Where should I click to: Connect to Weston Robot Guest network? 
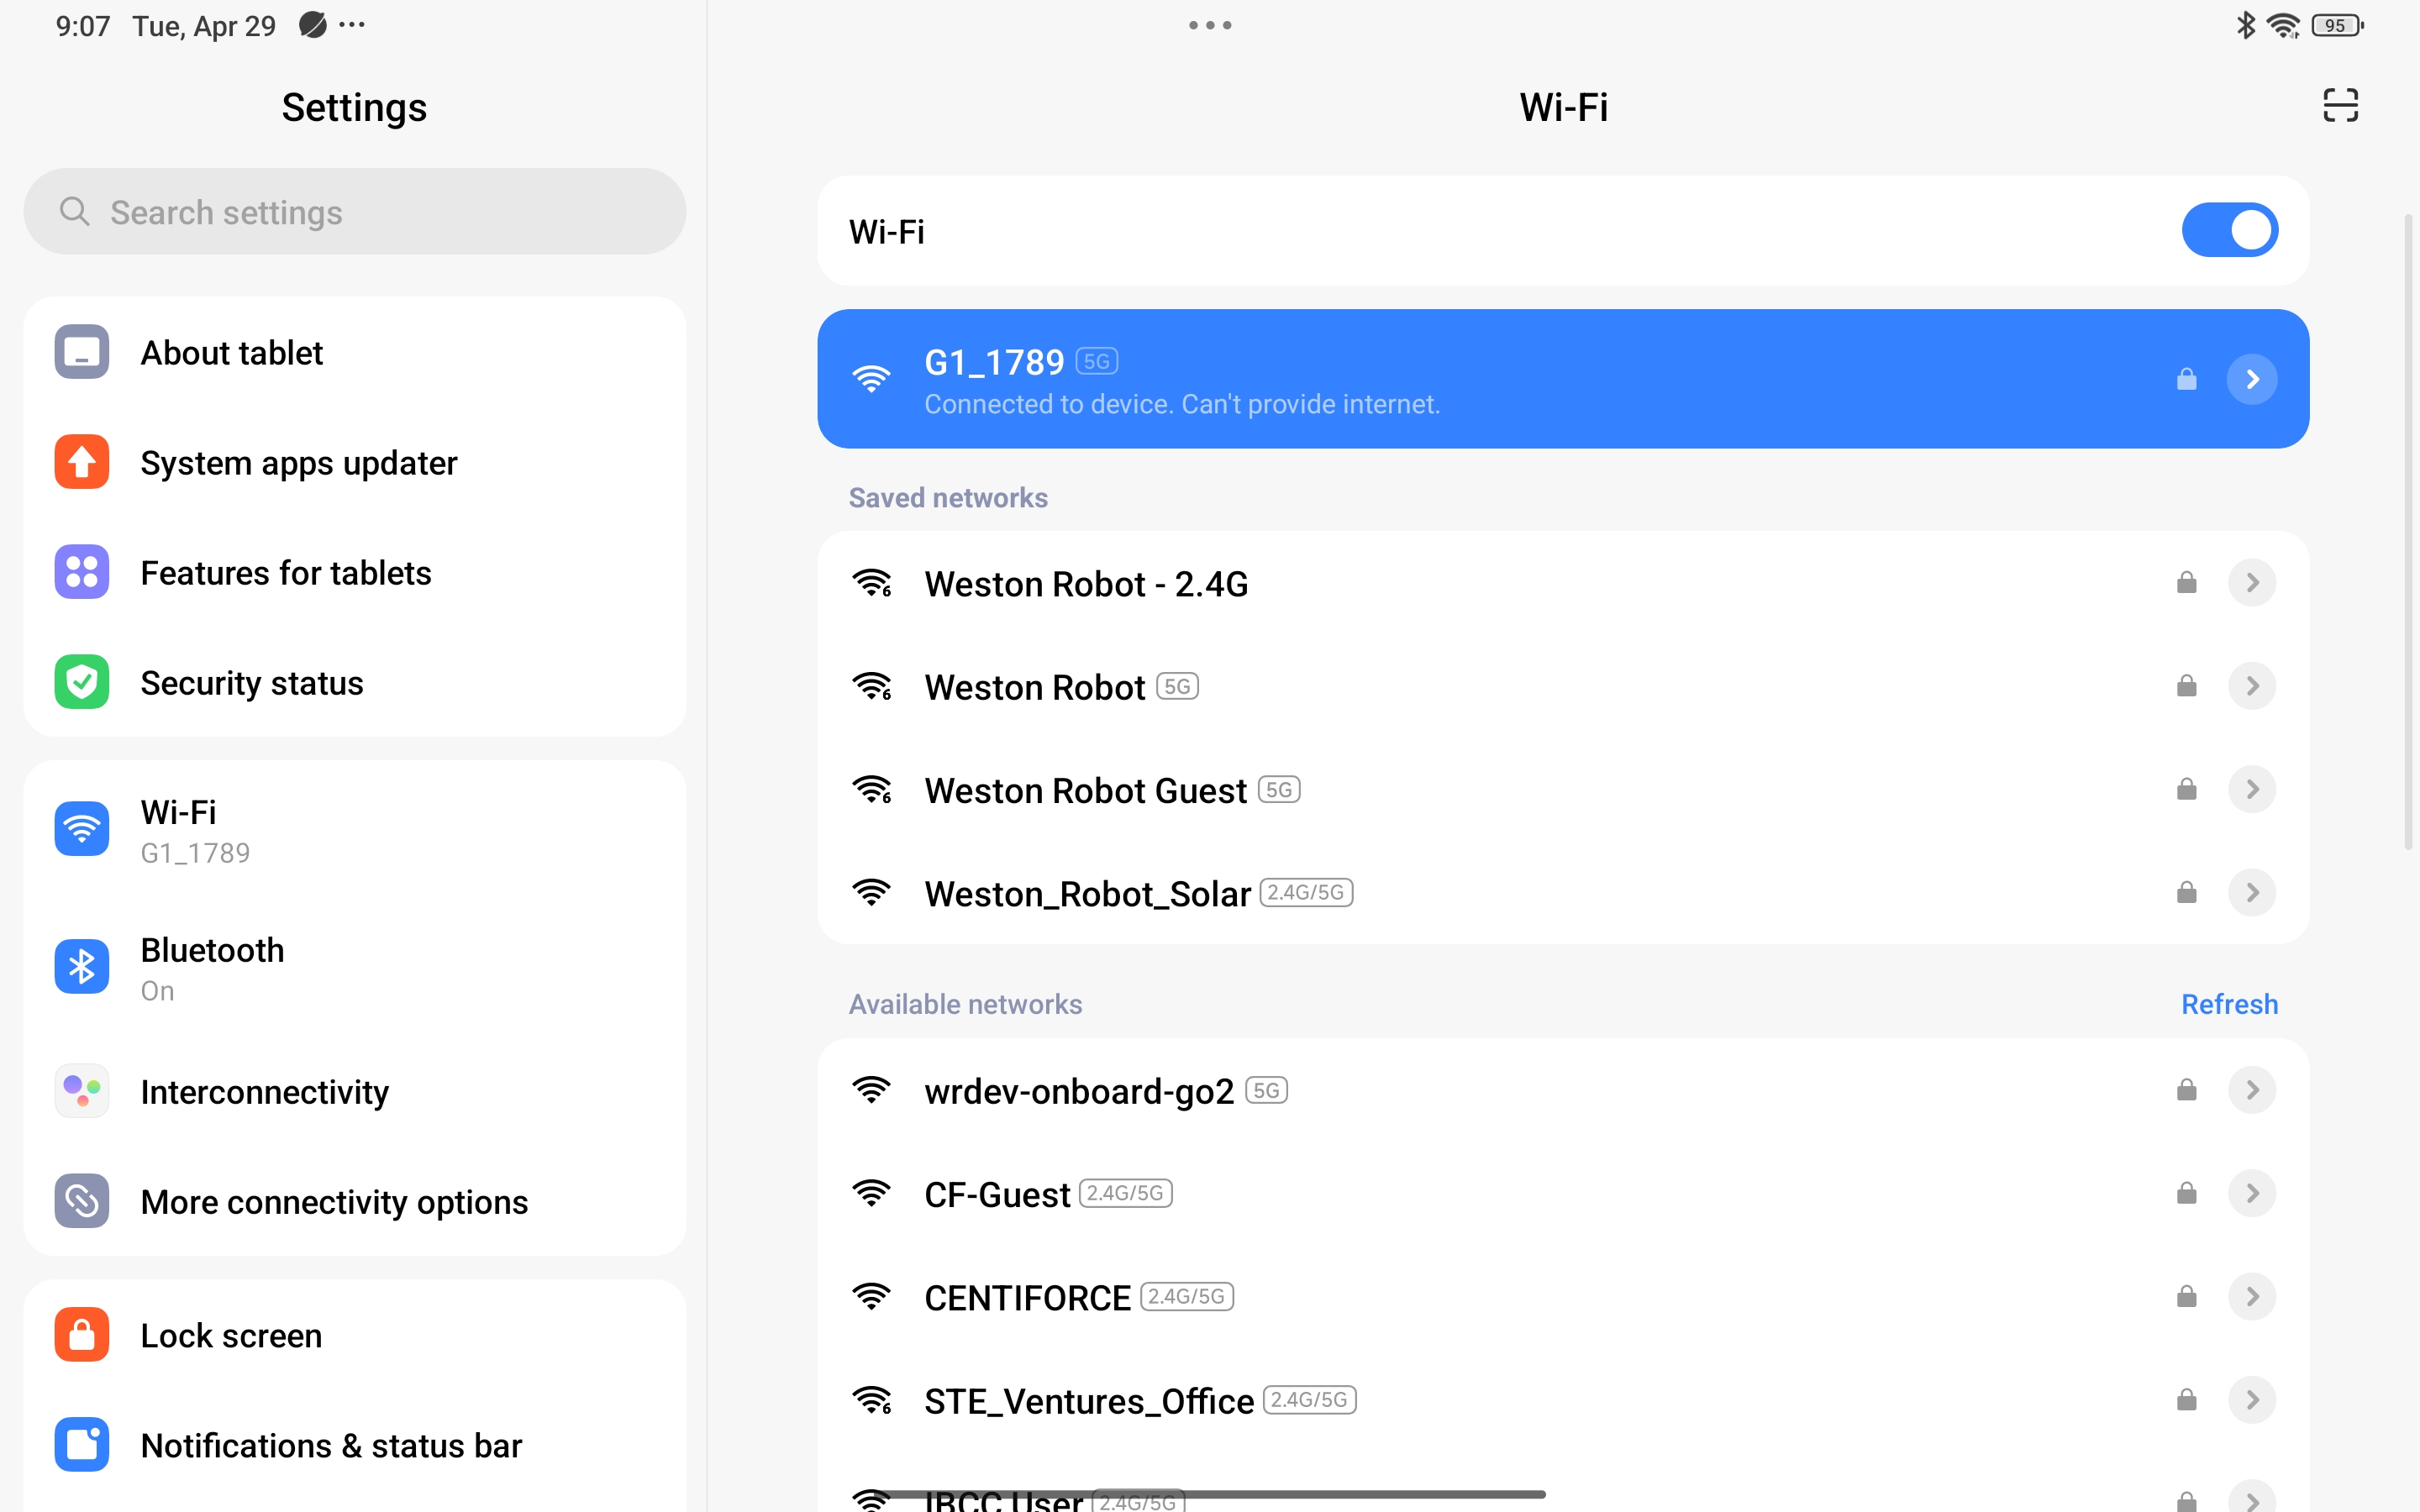pos(1563,790)
